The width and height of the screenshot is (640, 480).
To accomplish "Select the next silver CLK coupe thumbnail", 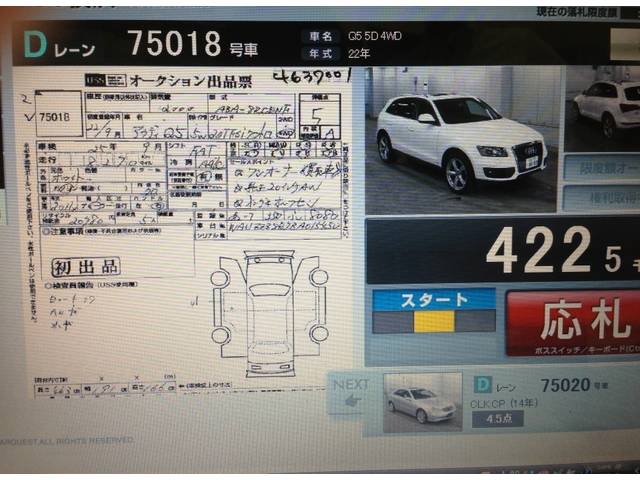I will pos(423,402).
